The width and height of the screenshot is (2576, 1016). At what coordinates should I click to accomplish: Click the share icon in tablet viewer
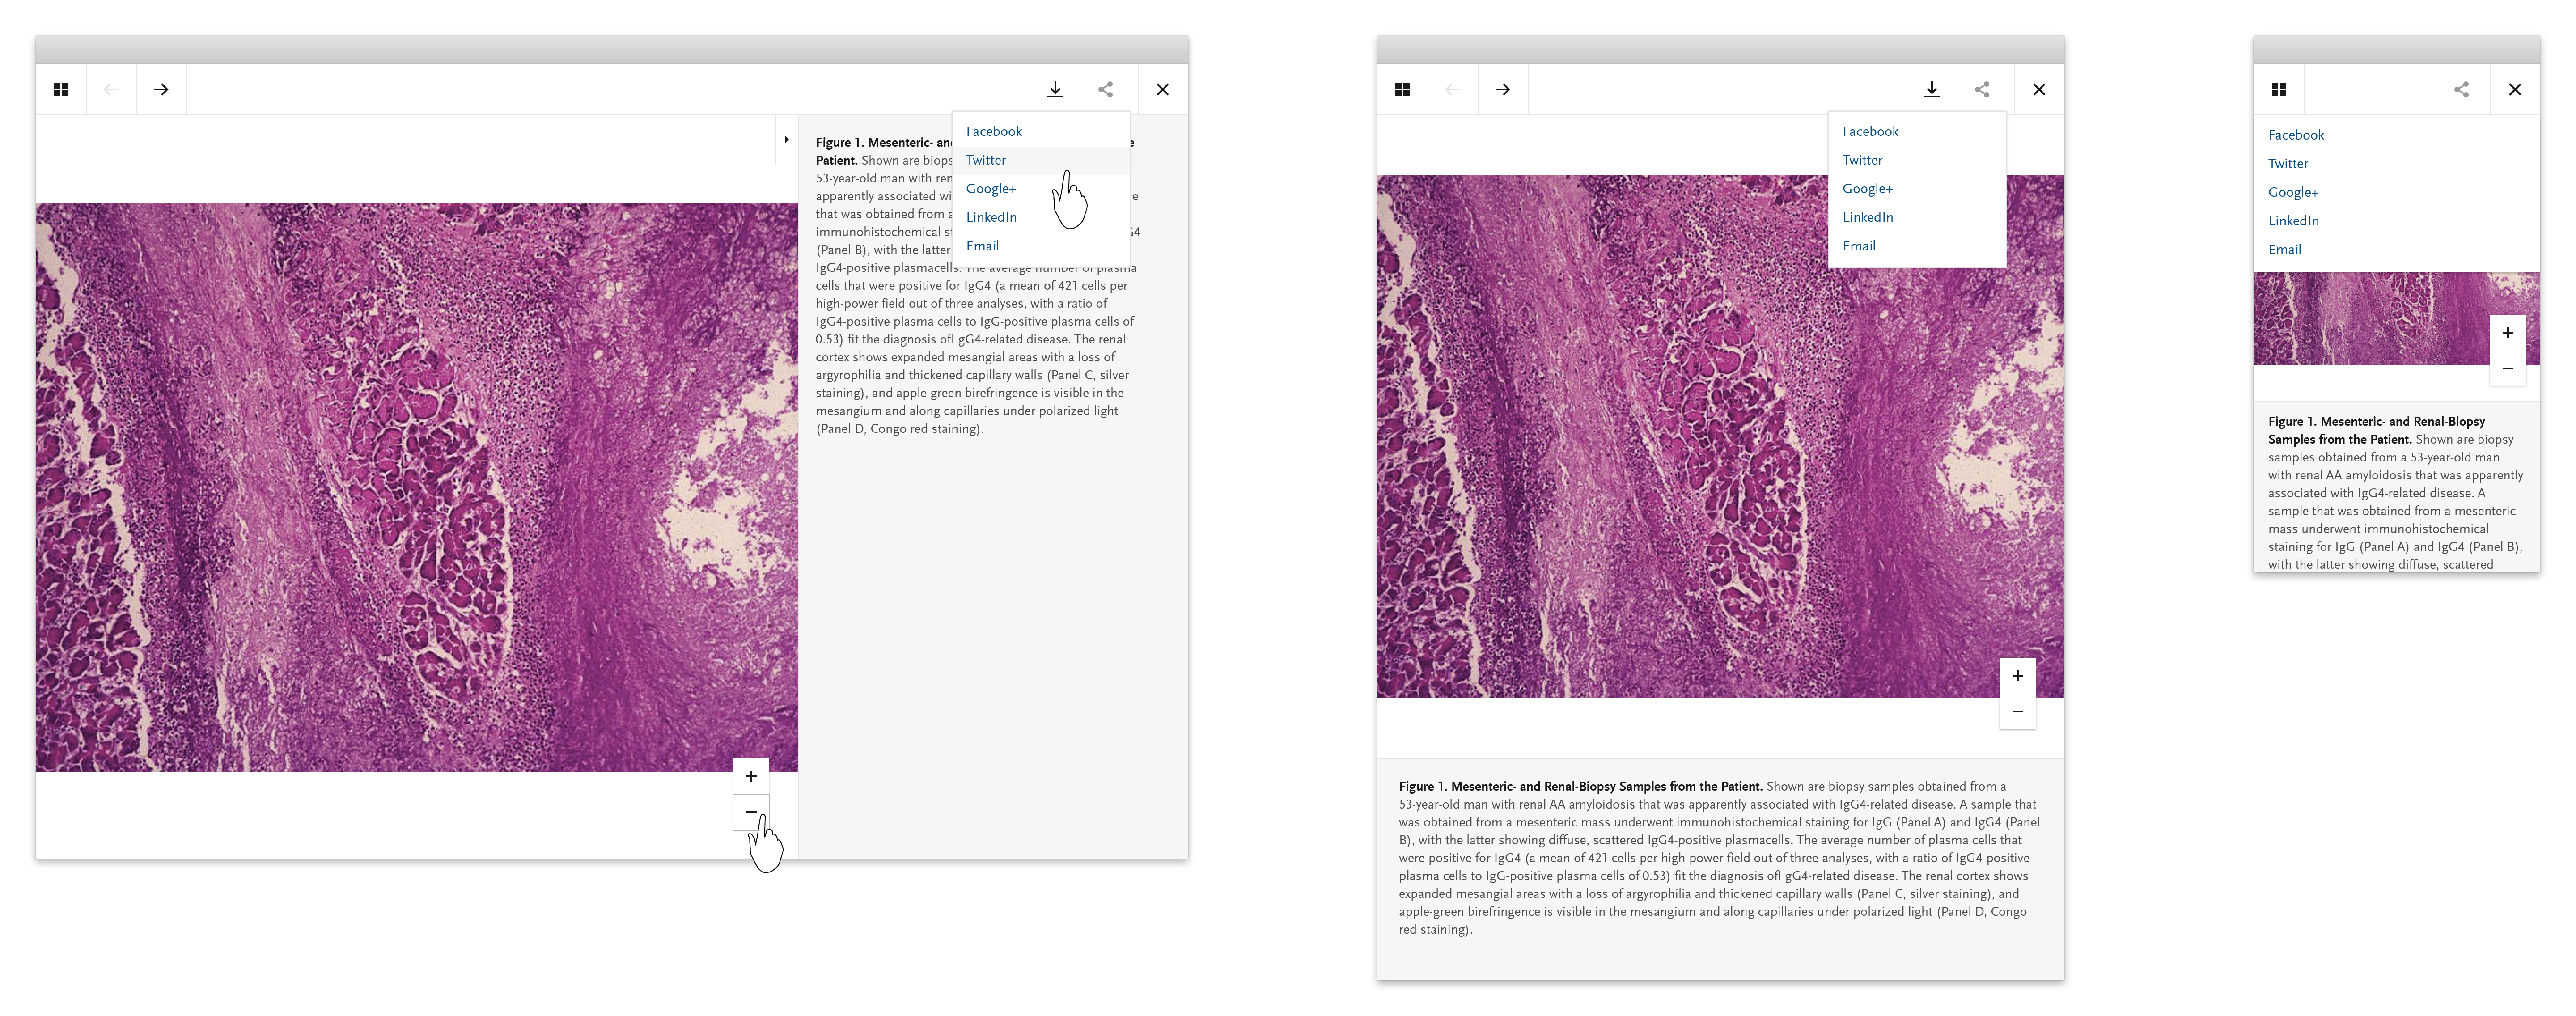(1982, 90)
